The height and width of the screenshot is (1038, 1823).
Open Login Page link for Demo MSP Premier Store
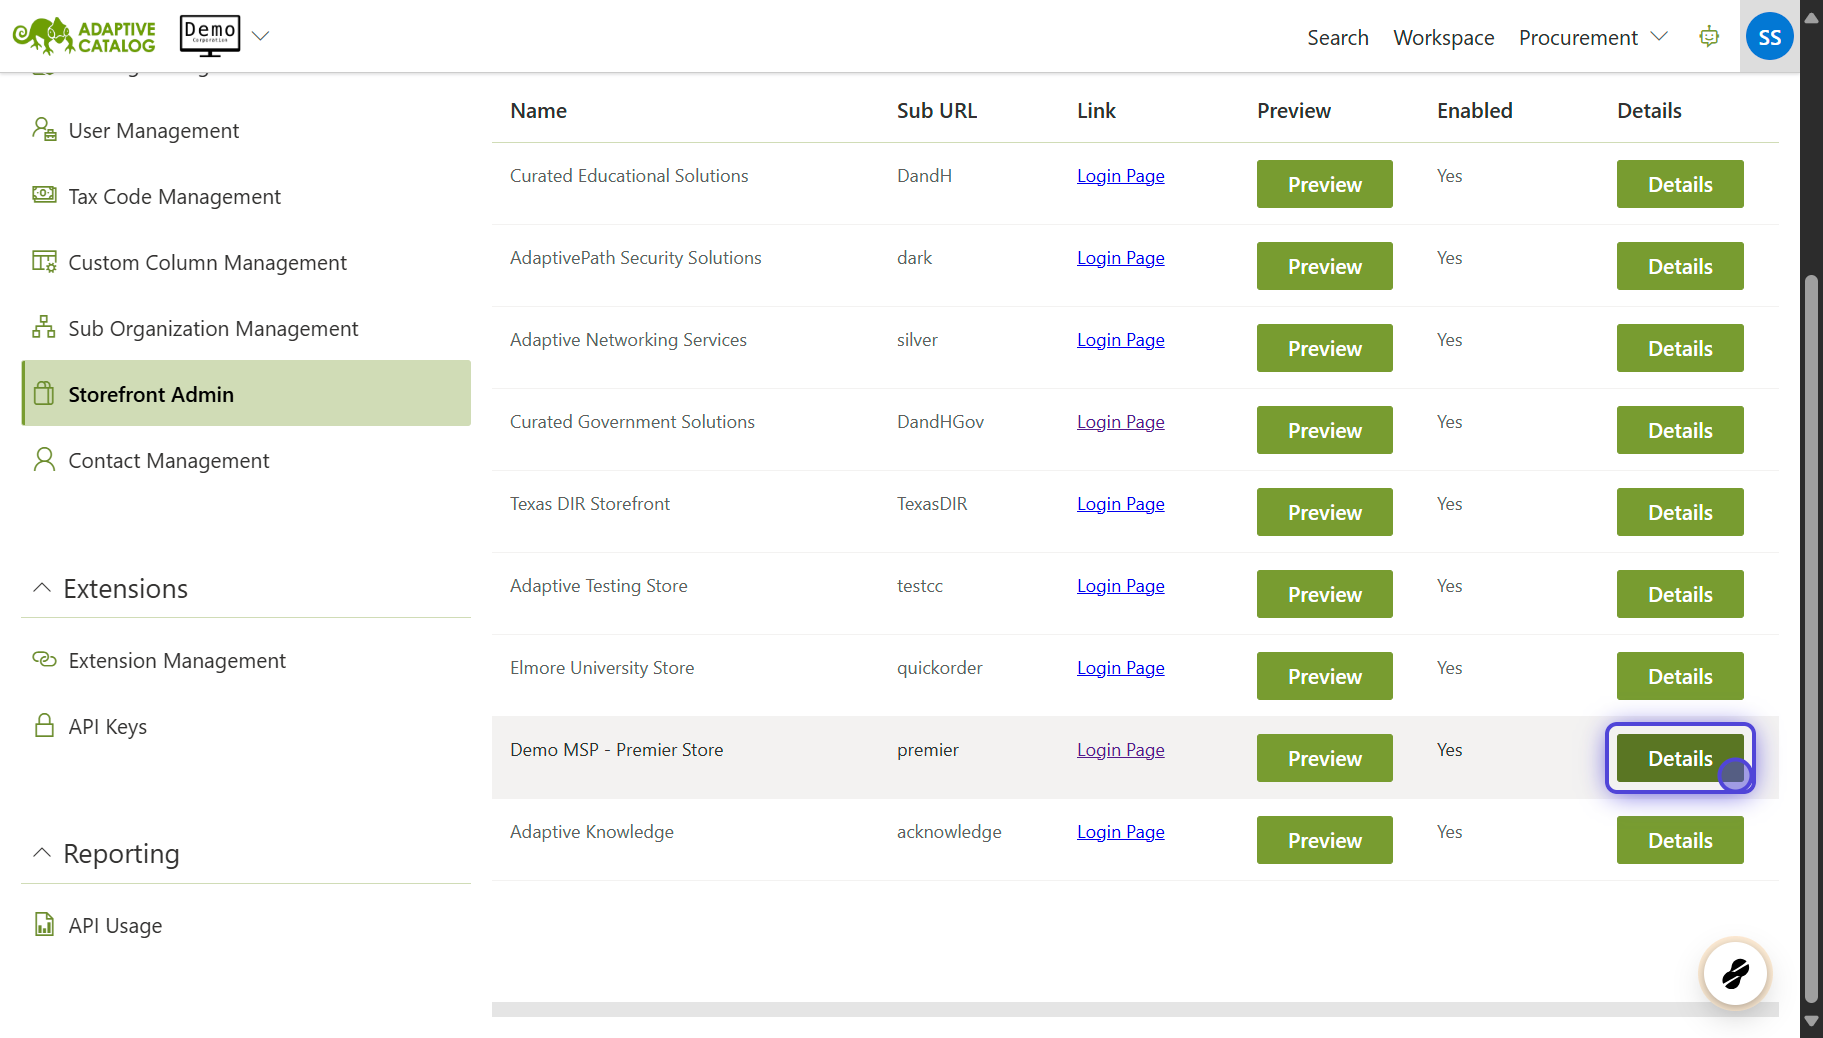(1120, 750)
